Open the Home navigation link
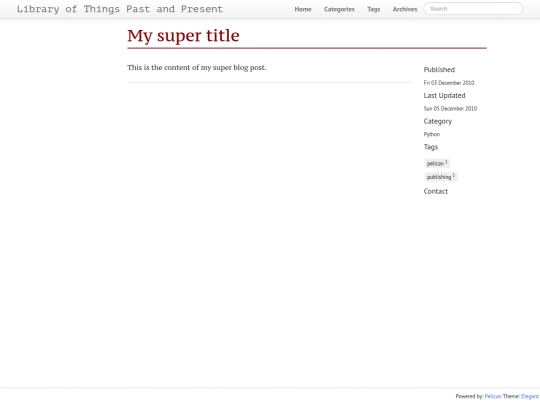Screen dimensions: 540x405 click(303, 9)
